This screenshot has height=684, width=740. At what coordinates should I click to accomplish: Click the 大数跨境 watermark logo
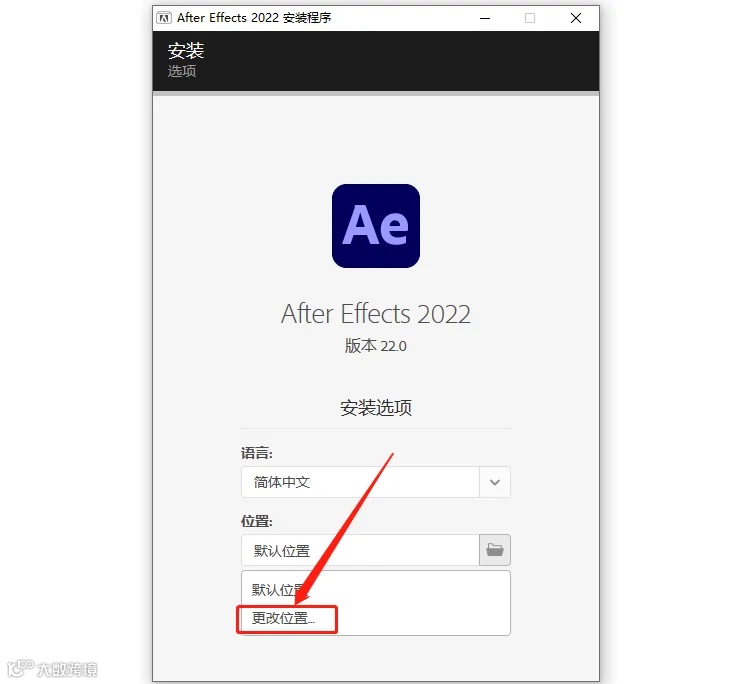pyautogui.click(x=52, y=668)
